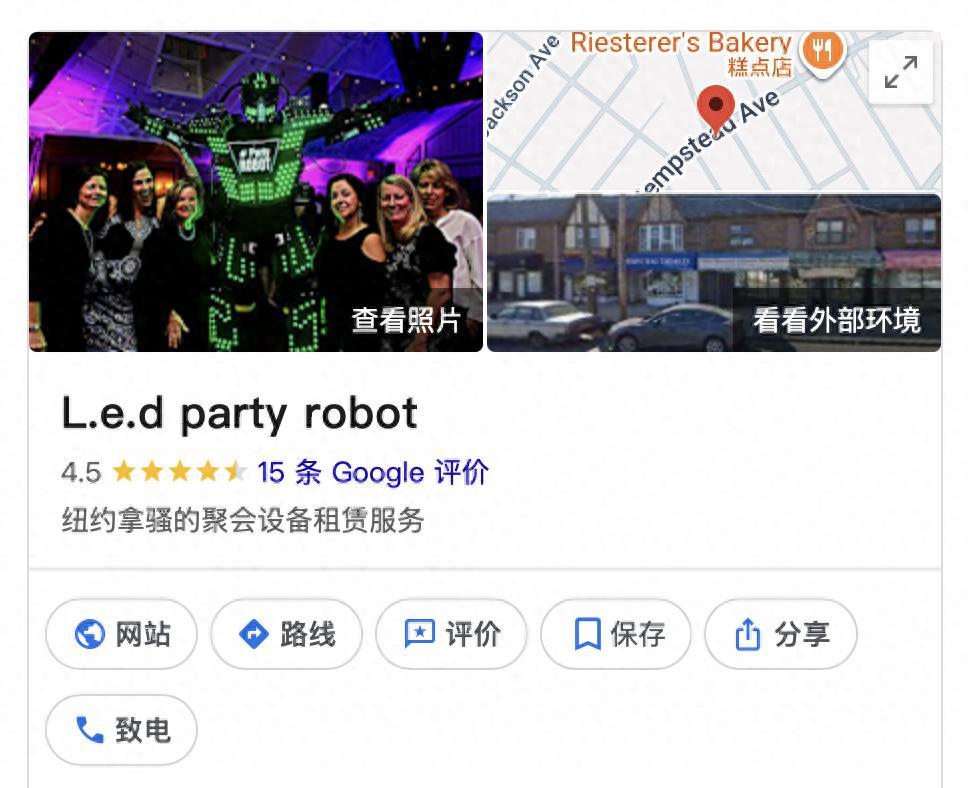Click the 网站 button text
Viewport: 968px width, 788px height.
(143, 634)
